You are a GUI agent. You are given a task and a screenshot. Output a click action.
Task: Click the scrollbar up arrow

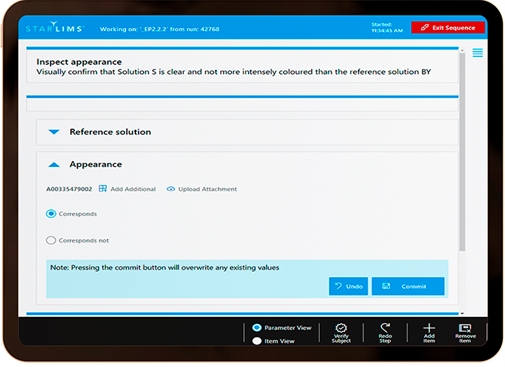click(x=462, y=50)
